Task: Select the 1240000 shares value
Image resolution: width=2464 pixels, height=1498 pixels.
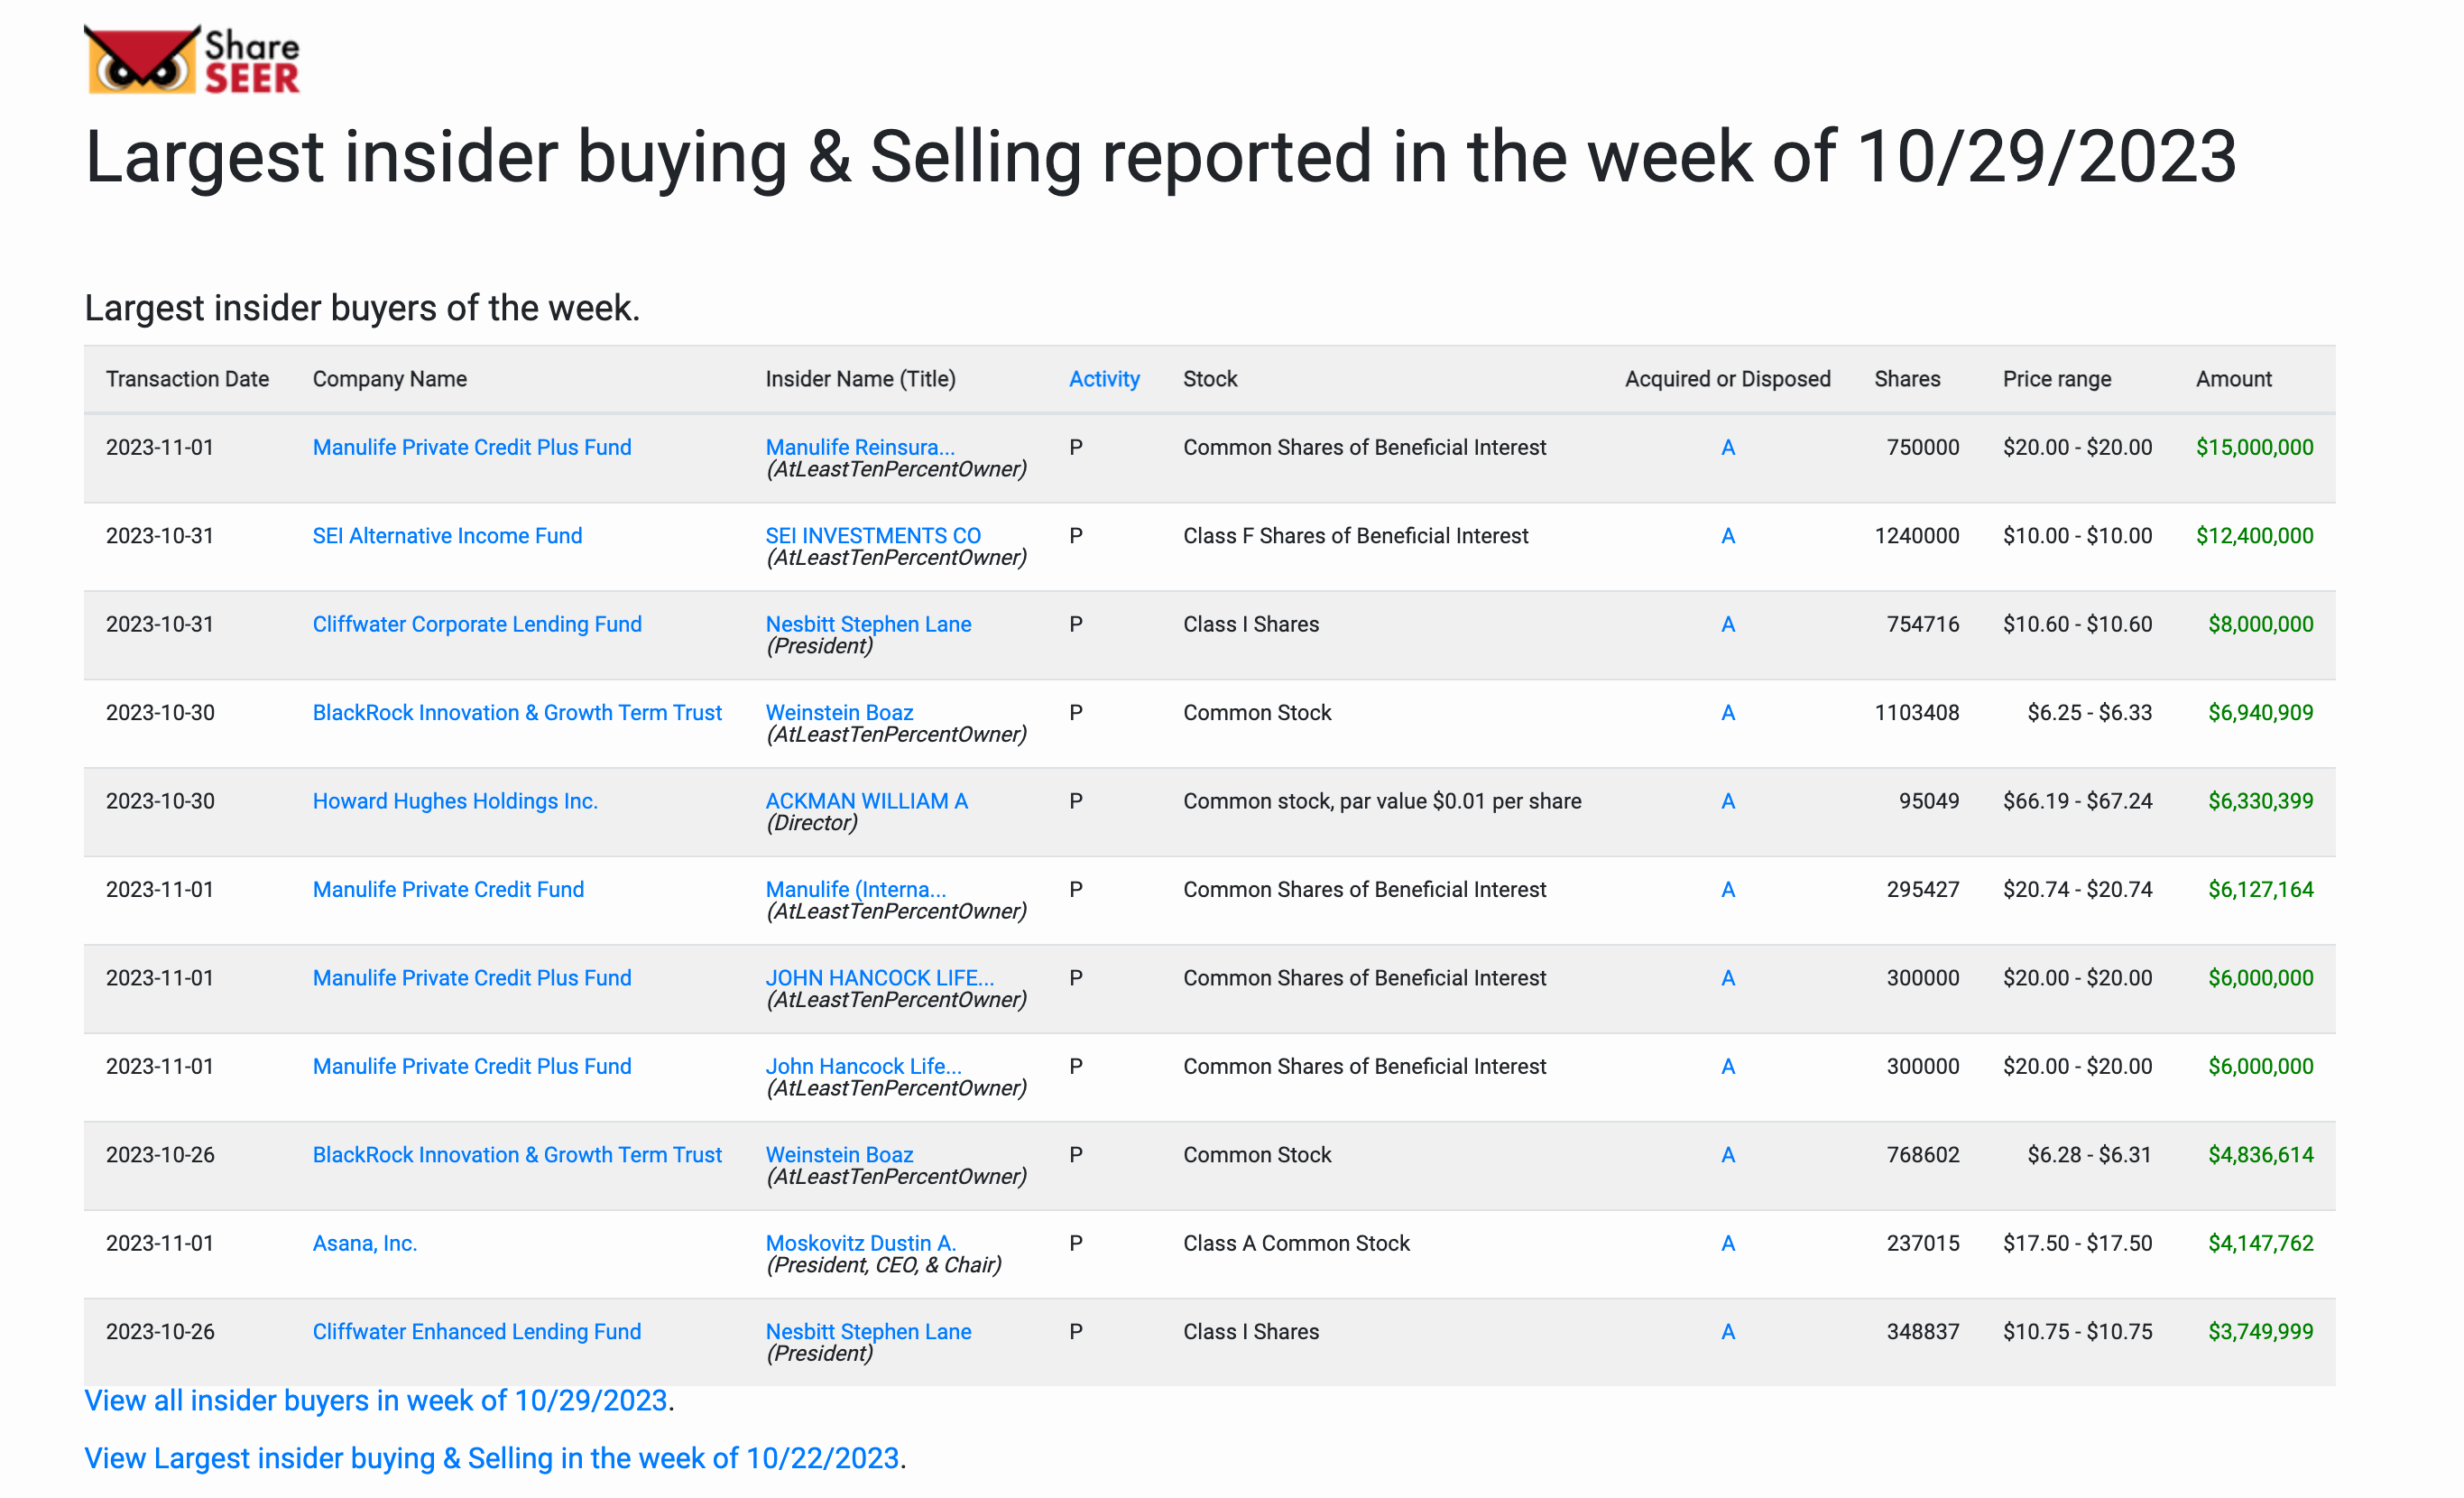Action: 1916,536
